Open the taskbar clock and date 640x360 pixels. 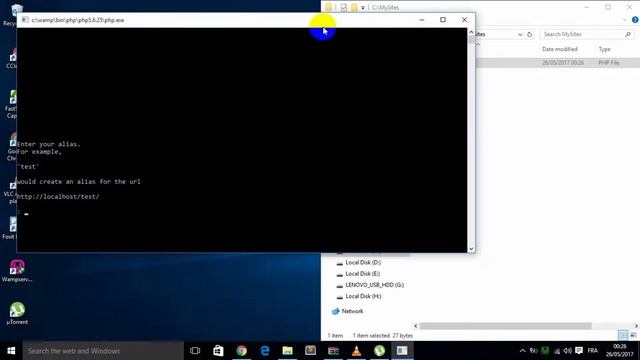point(620,351)
